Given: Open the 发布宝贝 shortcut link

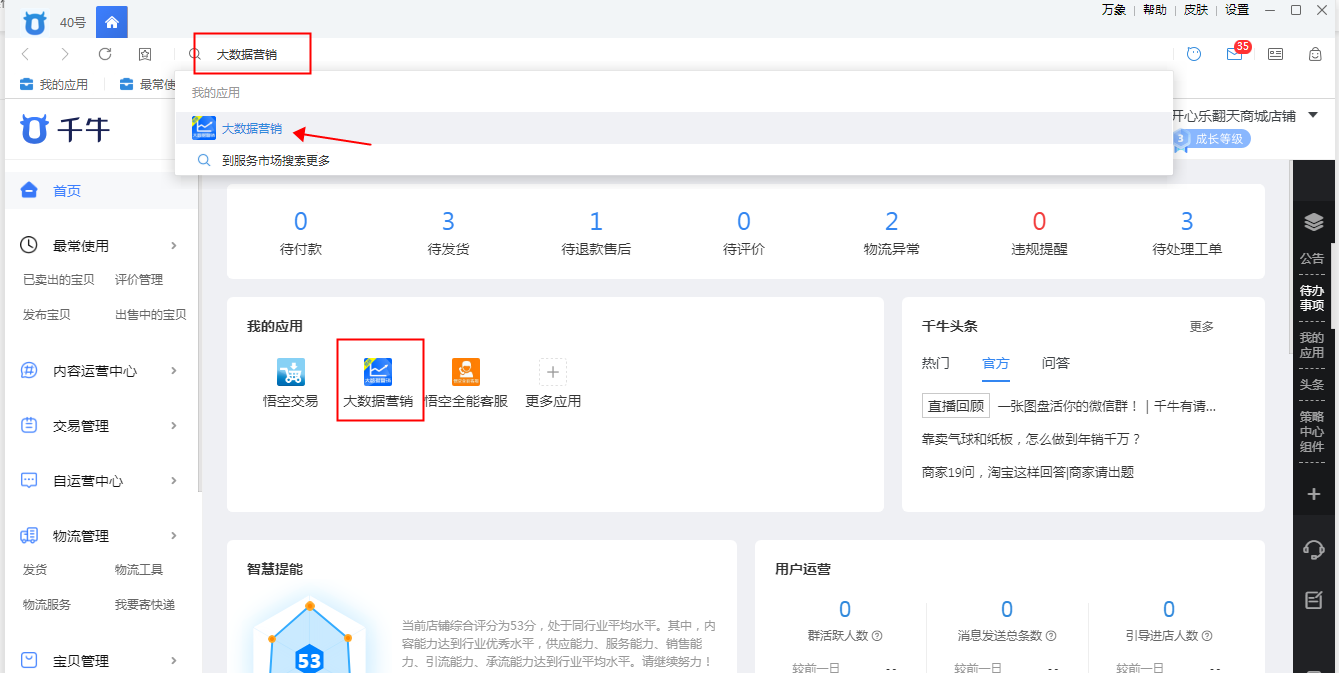Looking at the screenshot, I should [47, 315].
